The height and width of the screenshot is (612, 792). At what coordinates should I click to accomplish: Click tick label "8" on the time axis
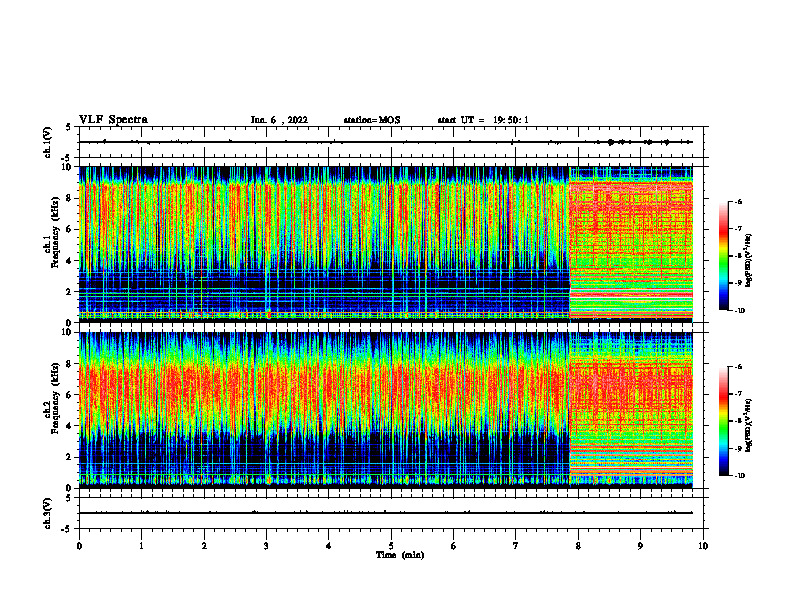(x=578, y=546)
